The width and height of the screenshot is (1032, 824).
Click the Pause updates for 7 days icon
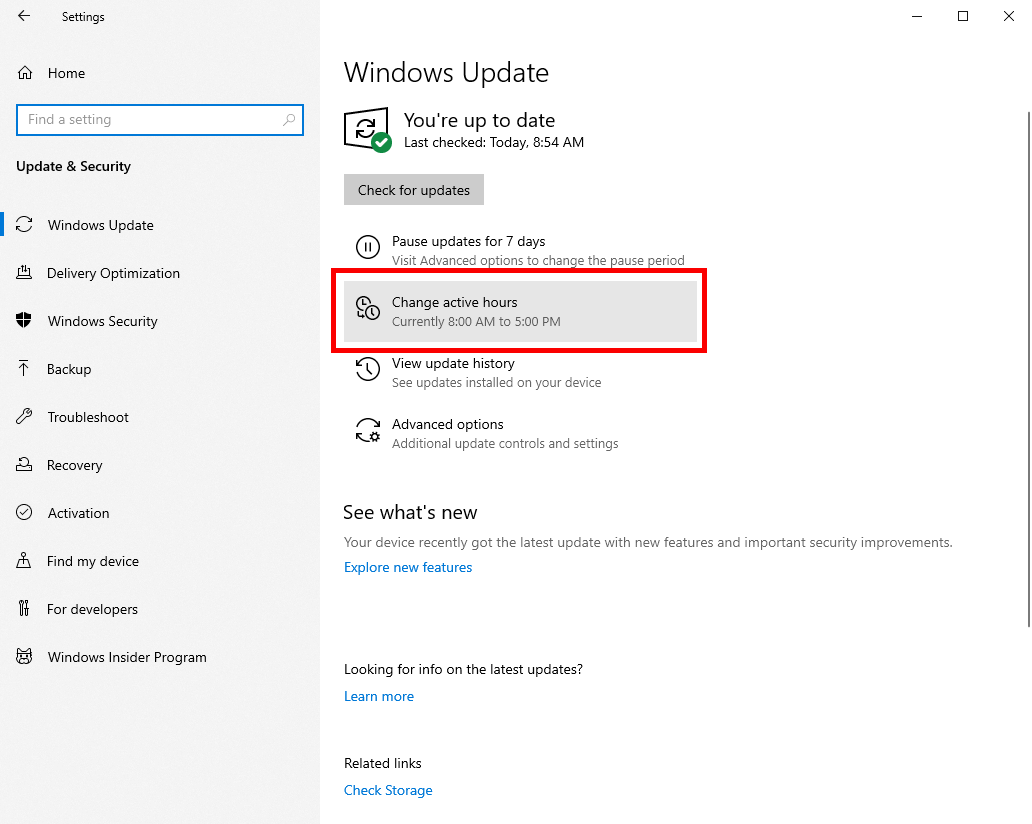click(368, 247)
